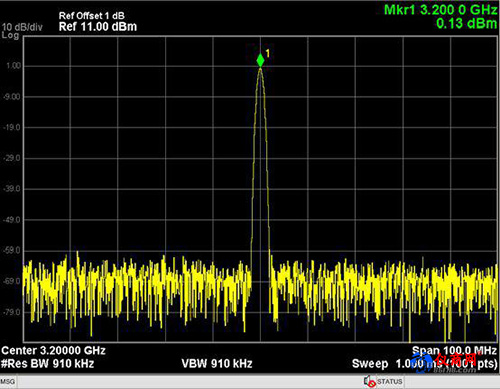This screenshot has height=389, width=500.
Task: Click the 10 dB/div scale label
Action: [x=22, y=27]
